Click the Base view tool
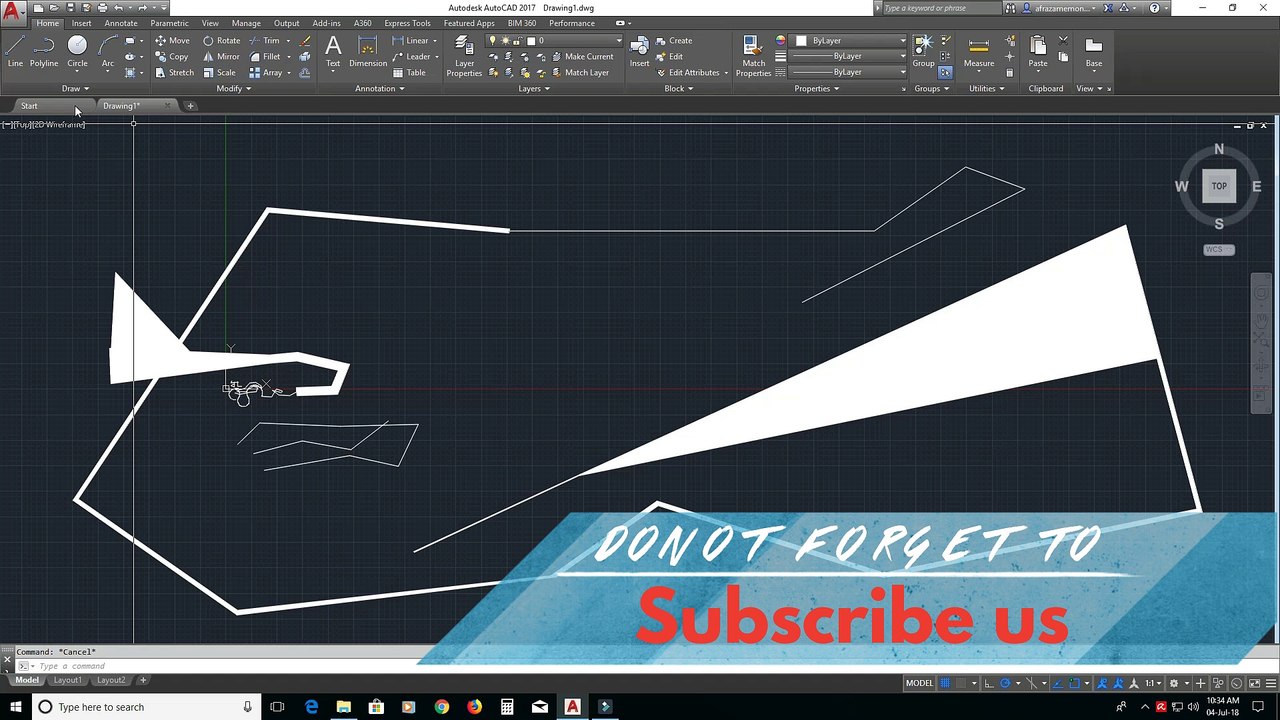 coord(1094,51)
